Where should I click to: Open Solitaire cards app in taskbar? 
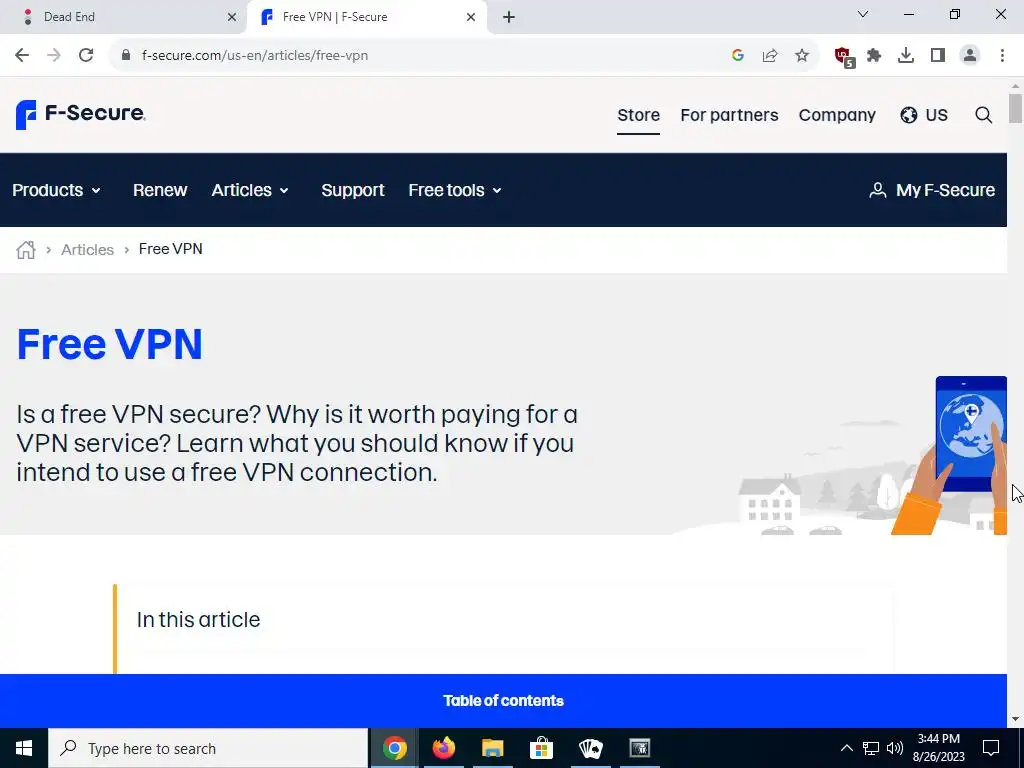point(590,748)
